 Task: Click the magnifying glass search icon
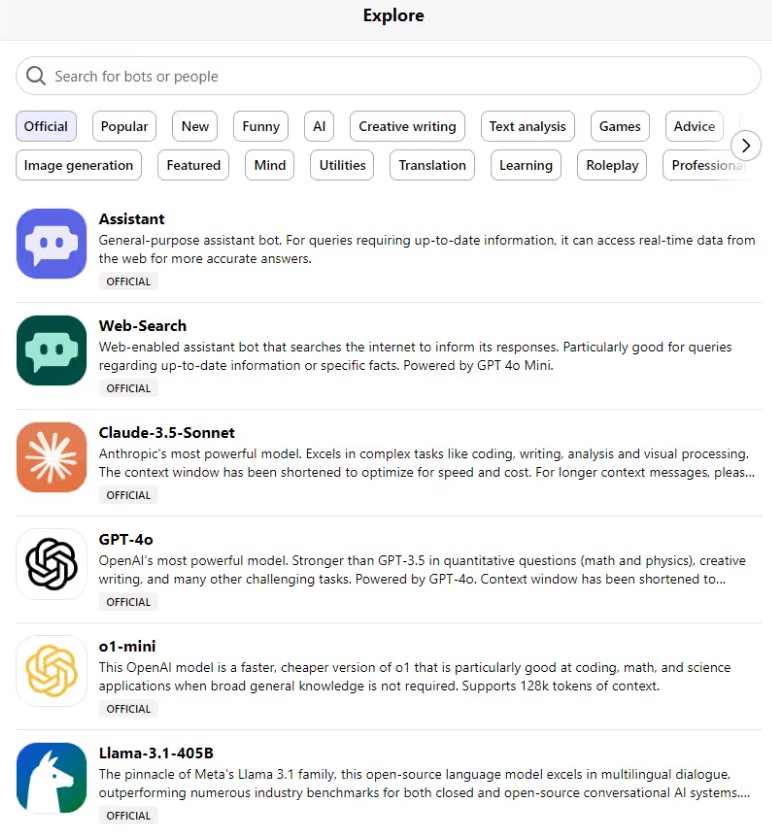pos(36,76)
